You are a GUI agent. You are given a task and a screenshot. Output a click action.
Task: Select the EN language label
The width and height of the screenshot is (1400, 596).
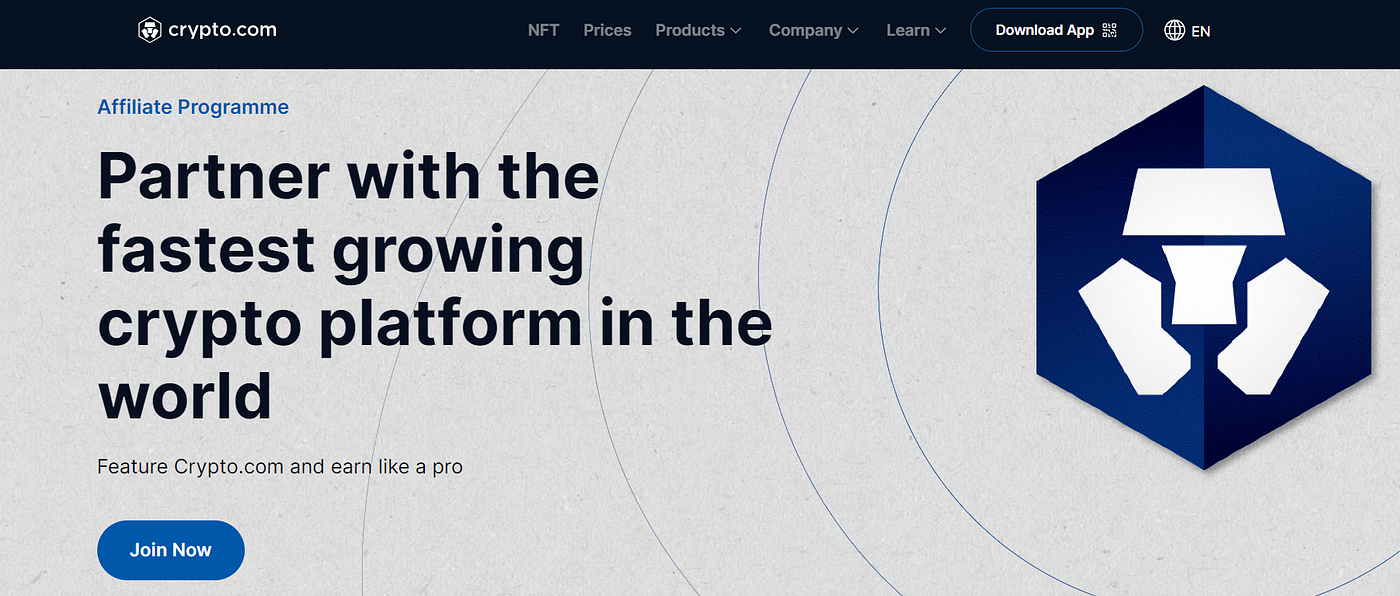pyautogui.click(x=1201, y=31)
